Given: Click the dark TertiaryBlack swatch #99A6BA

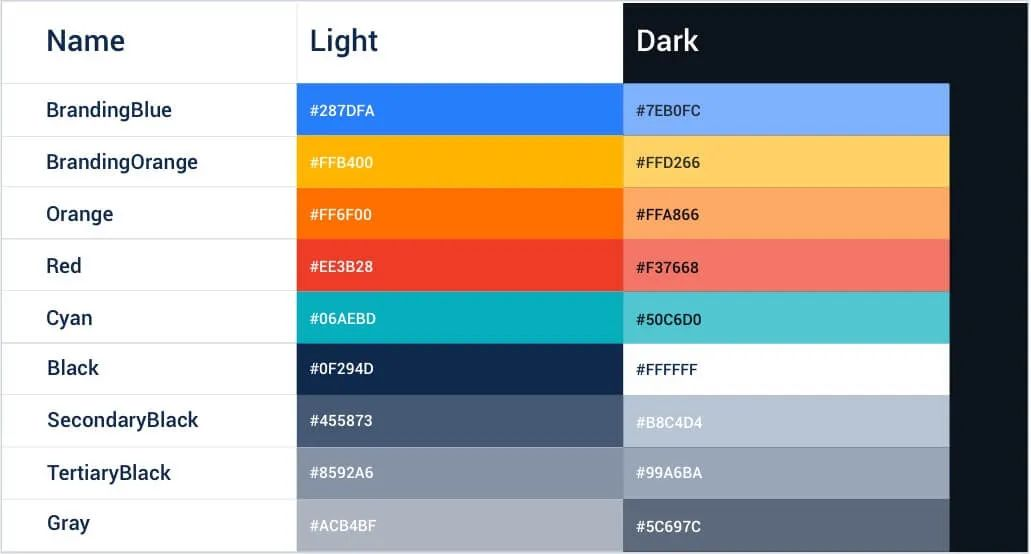Looking at the screenshot, I should tap(785, 473).
